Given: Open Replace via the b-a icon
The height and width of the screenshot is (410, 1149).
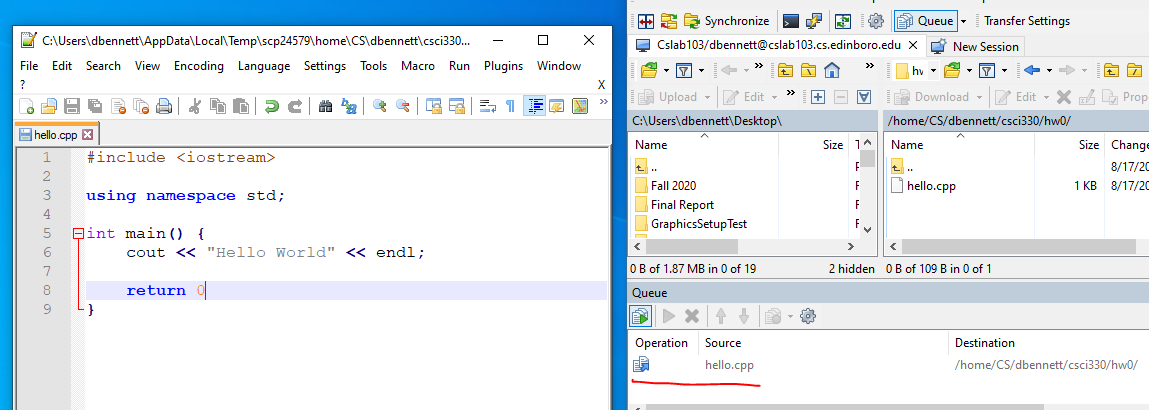Looking at the screenshot, I should click(x=349, y=106).
